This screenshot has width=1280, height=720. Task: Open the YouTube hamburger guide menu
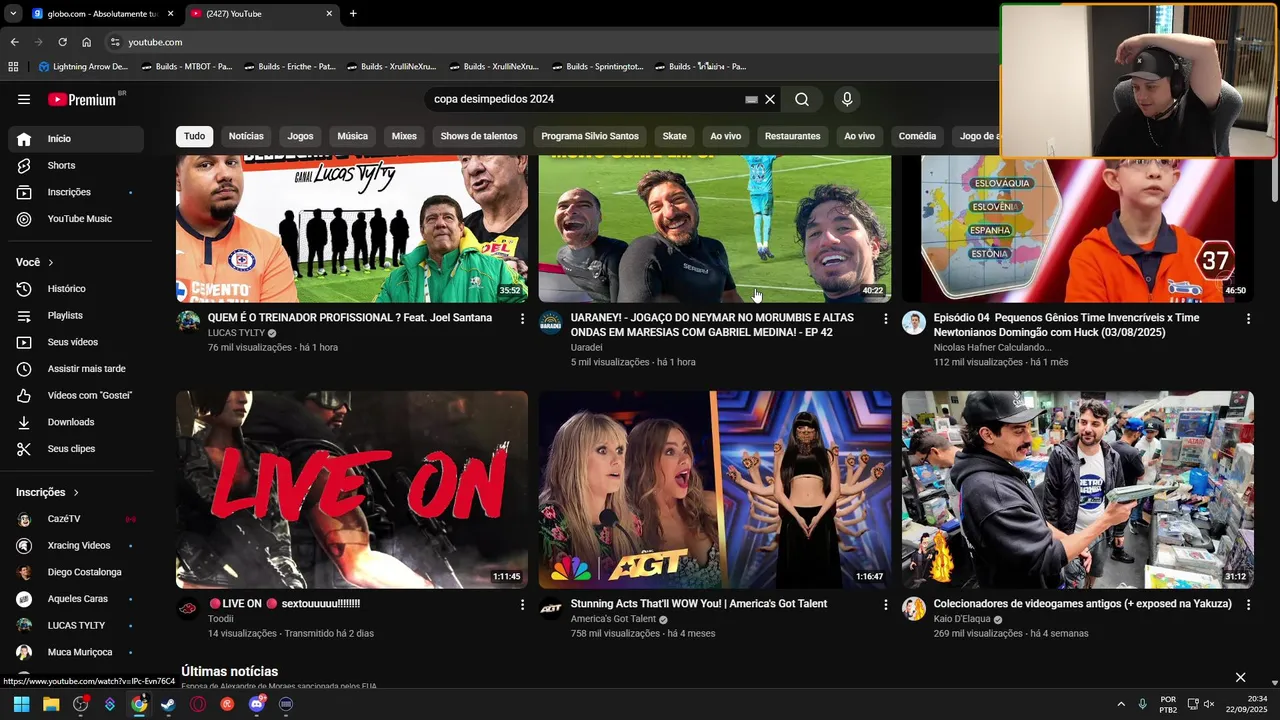click(24, 99)
